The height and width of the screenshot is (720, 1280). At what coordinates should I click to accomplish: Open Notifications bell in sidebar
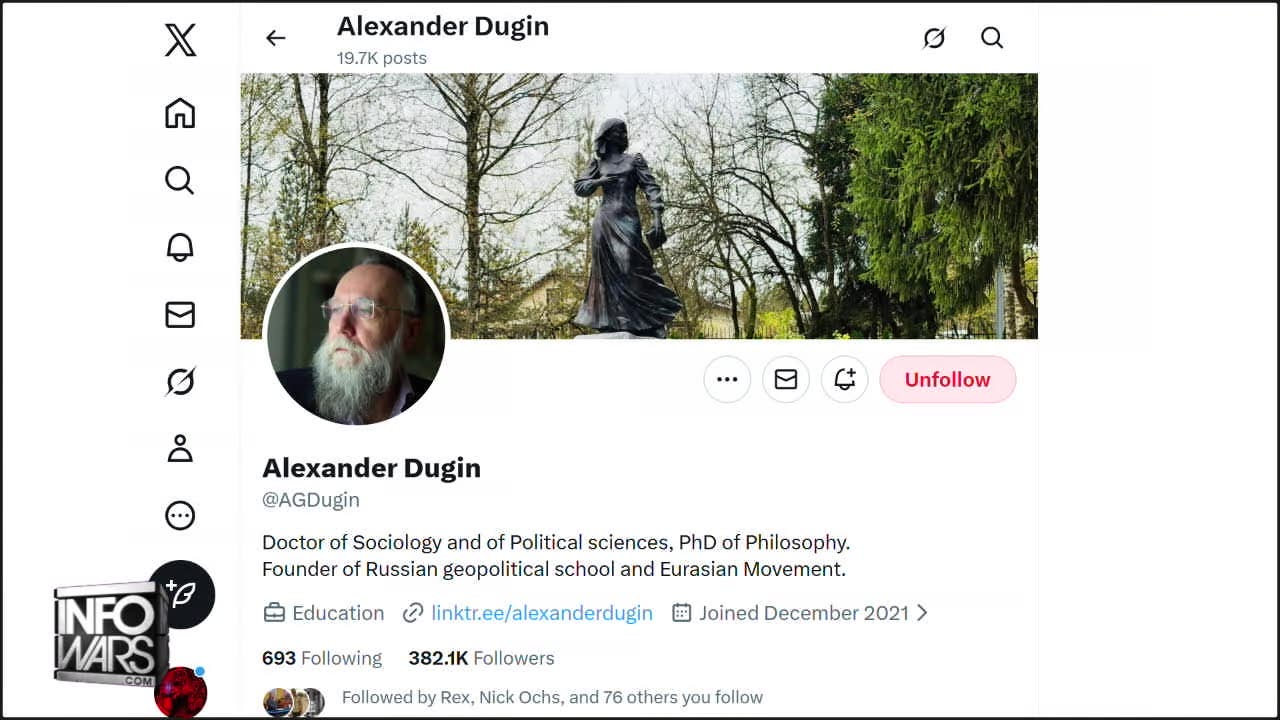pos(180,247)
